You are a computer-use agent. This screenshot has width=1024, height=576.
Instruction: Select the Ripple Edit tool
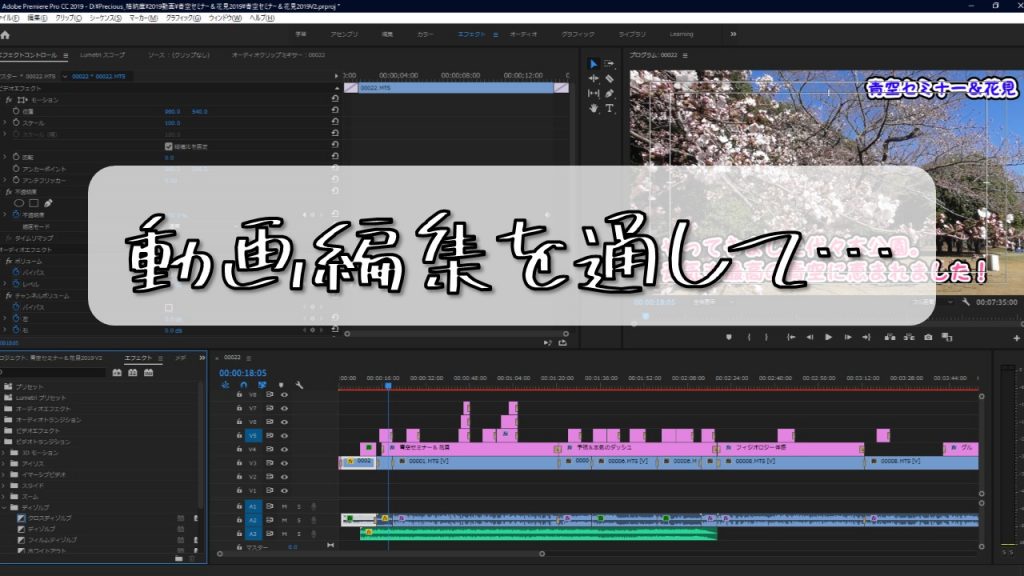coord(593,78)
